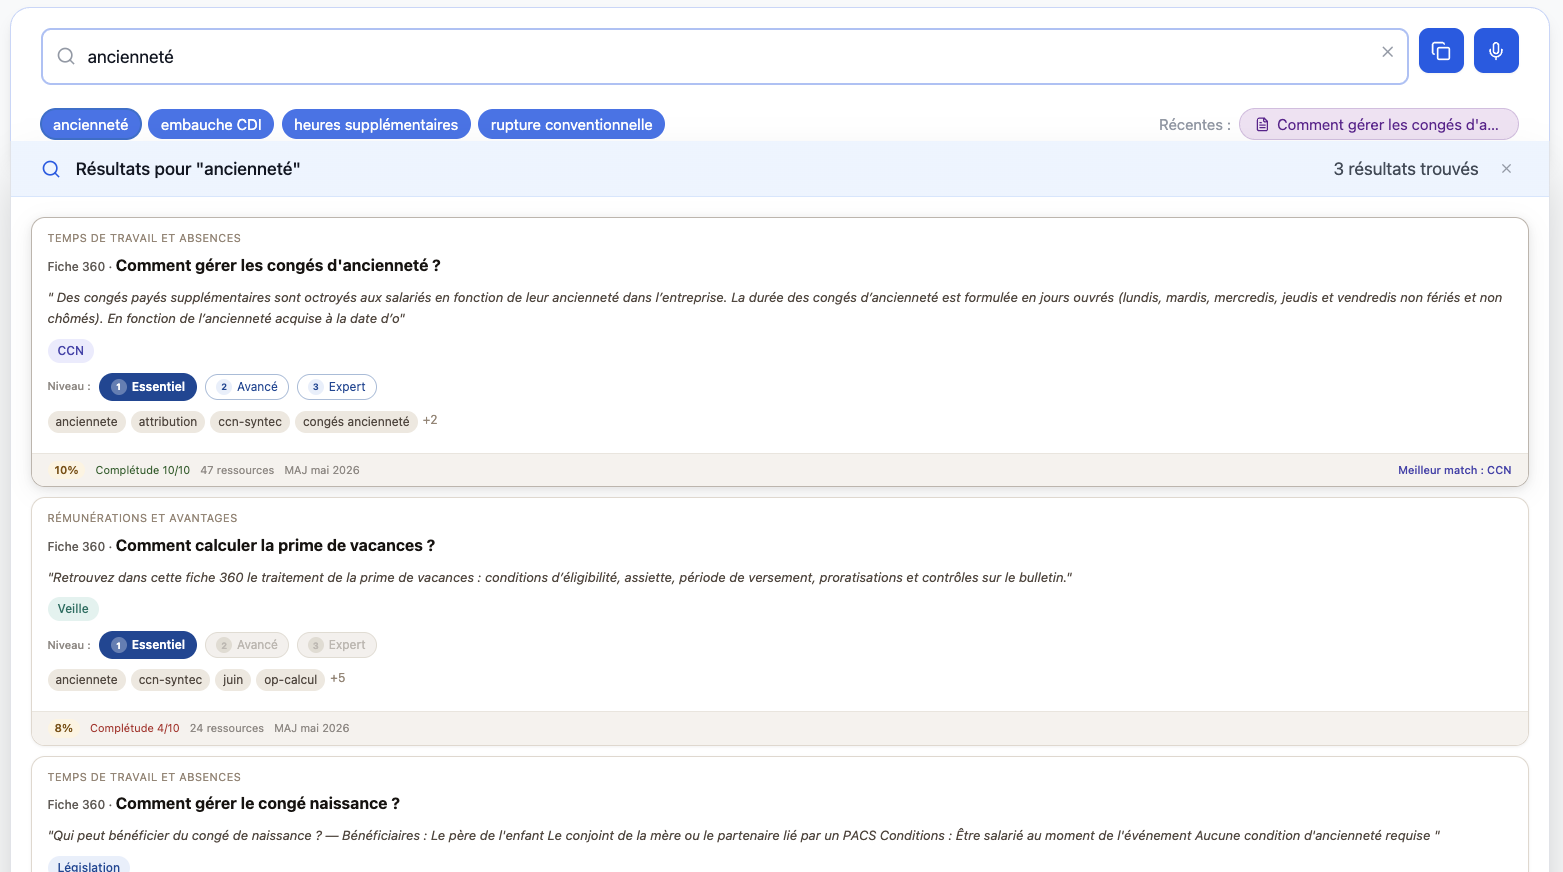1563x872 pixels.
Task: Click ccn-syntec tag on prime de vacances card
Action: tap(170, 680)
